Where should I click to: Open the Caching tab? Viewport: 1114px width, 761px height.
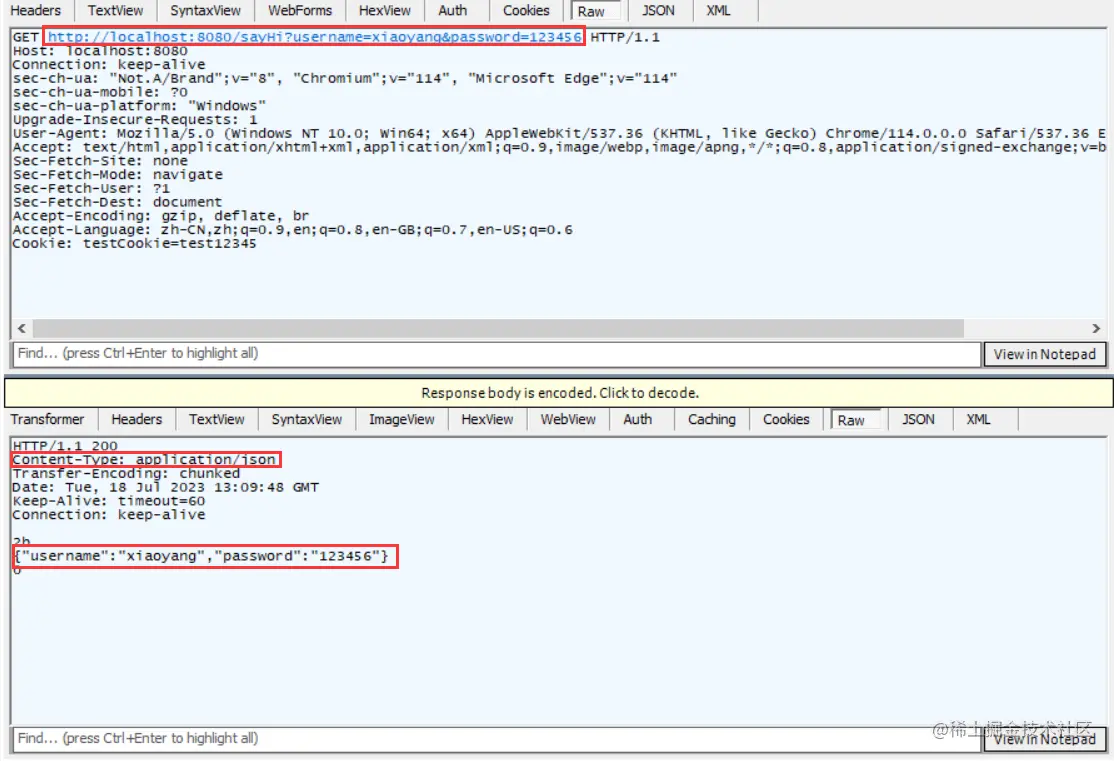(711, 419)
